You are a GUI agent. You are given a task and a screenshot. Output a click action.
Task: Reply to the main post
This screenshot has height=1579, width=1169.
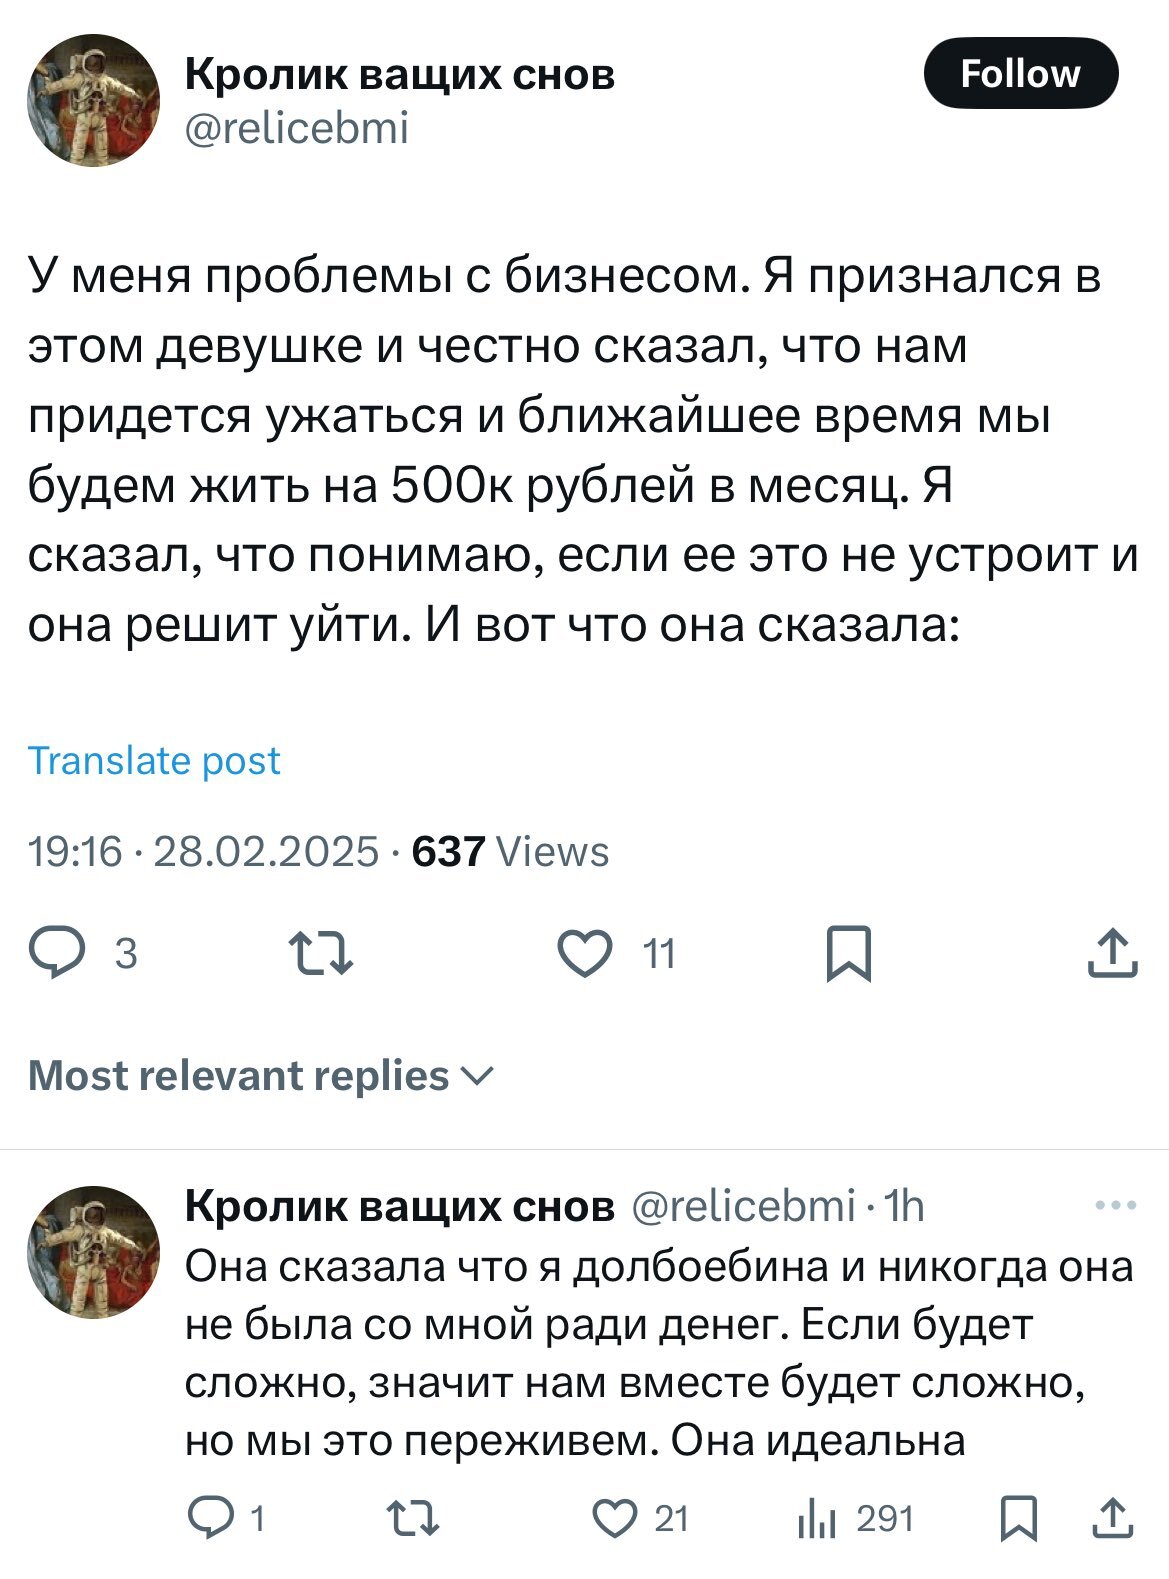(x=58, y=953)
